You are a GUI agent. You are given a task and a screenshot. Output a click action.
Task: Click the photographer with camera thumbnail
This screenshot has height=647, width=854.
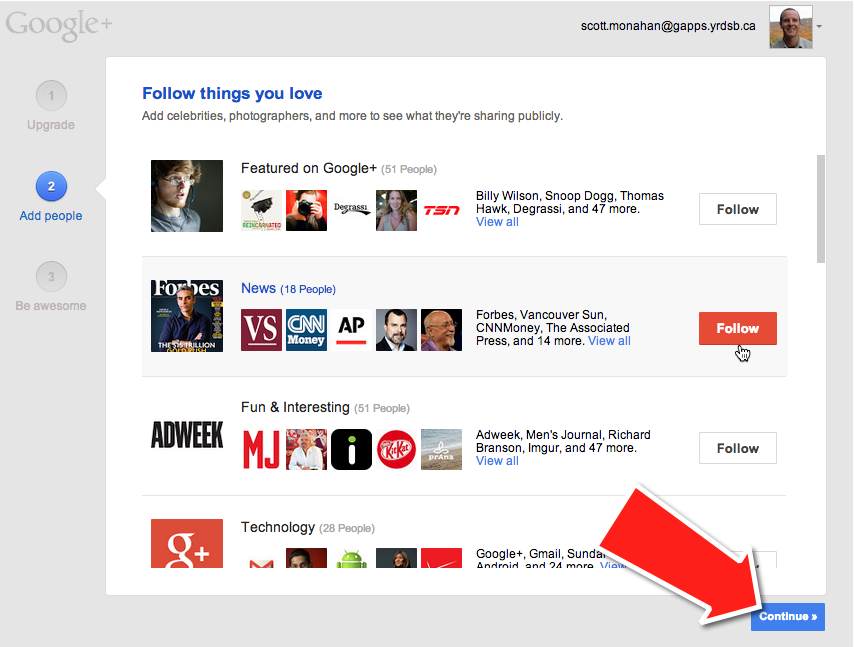pos(307,210)
